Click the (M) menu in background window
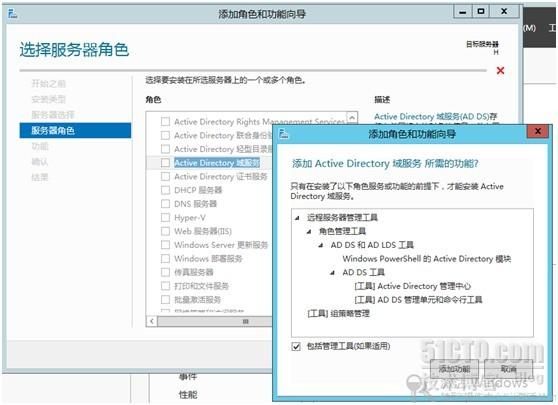 tap(529, 28)
